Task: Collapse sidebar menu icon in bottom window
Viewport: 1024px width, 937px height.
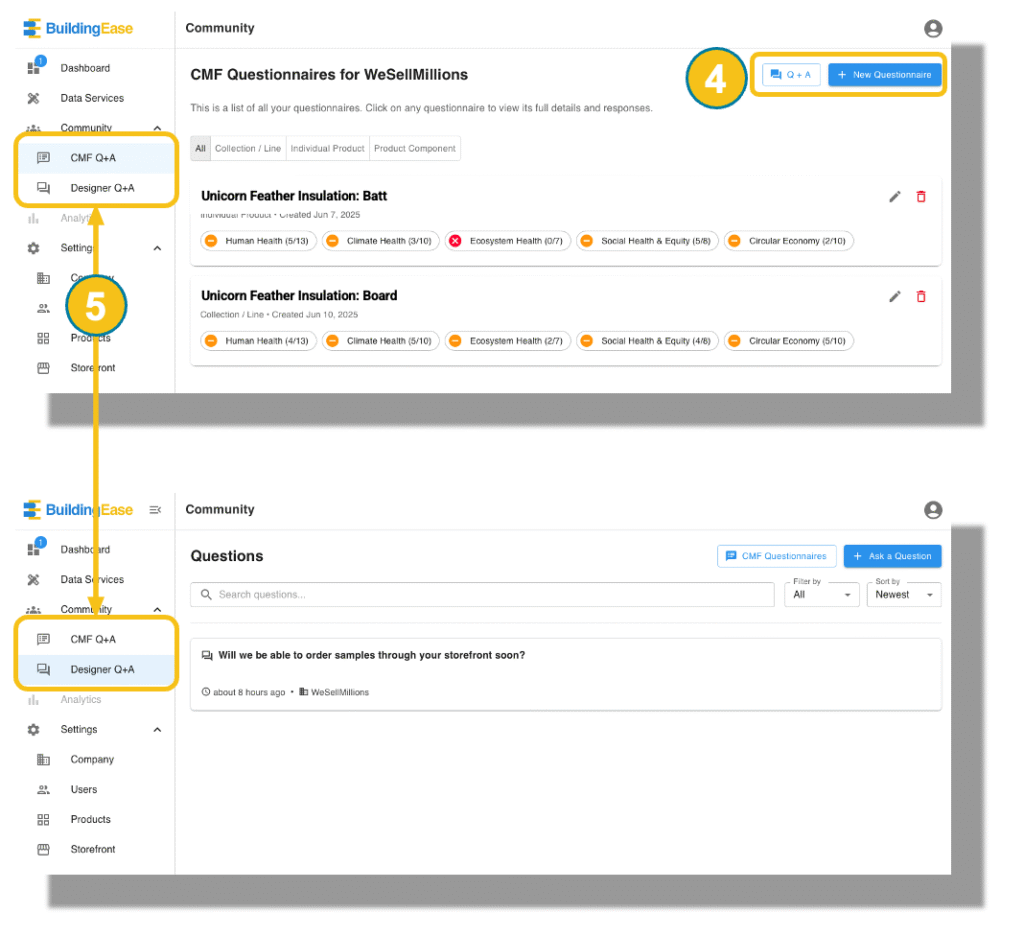Action: click(155, 510)
